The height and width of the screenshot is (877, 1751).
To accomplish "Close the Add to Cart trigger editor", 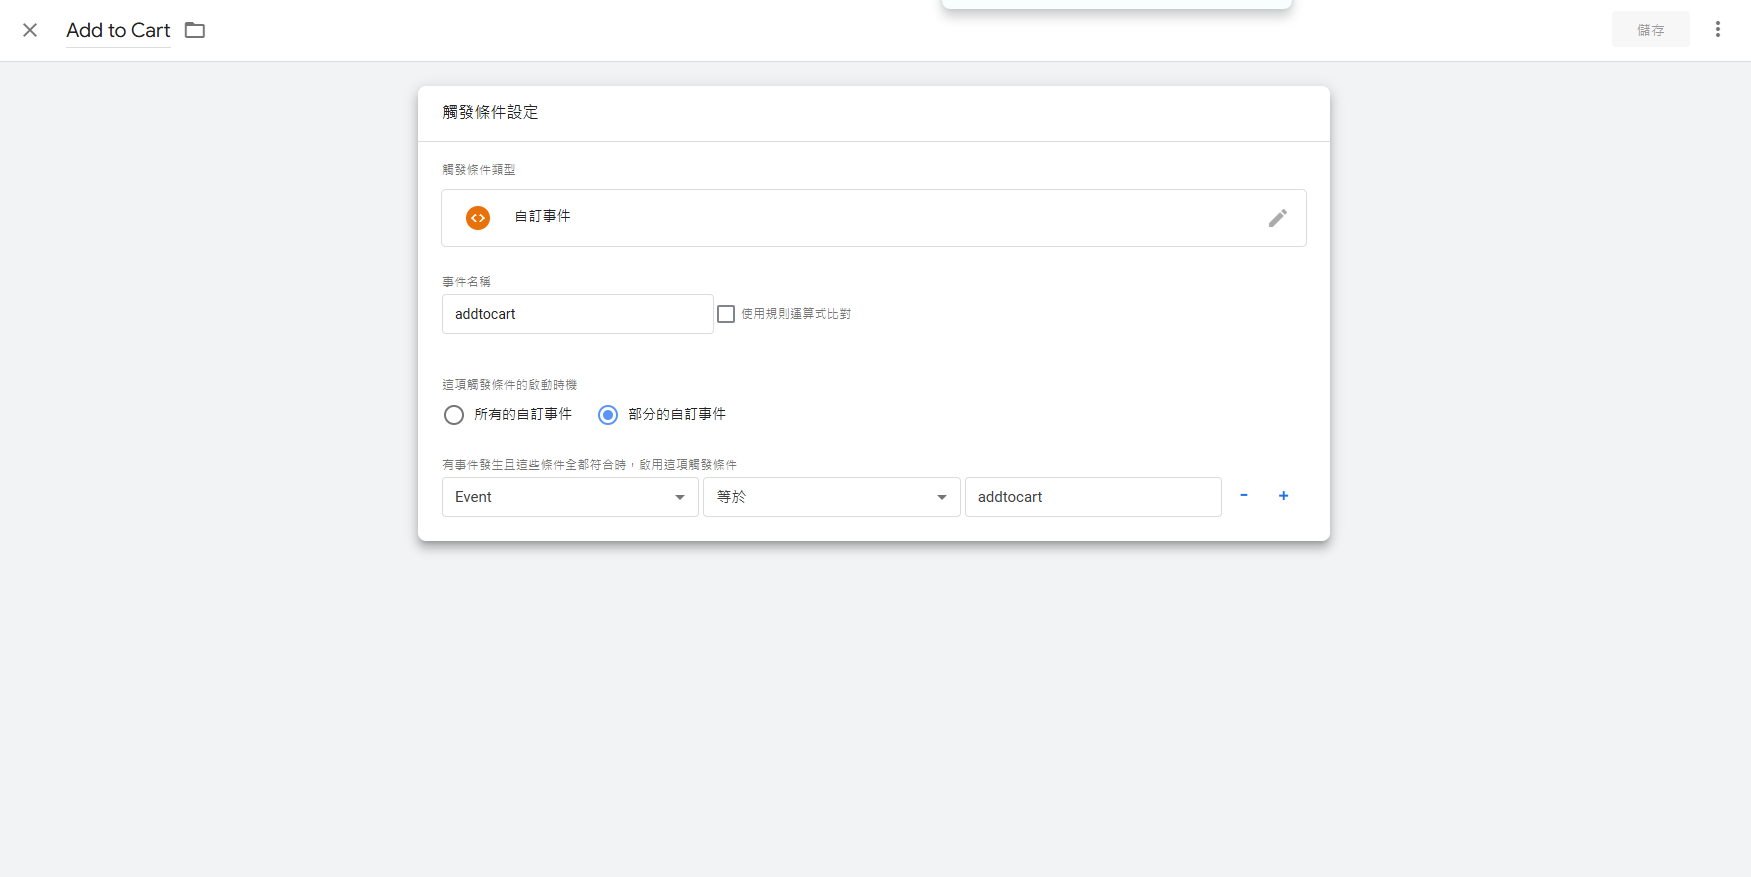I will pos(30,30).
